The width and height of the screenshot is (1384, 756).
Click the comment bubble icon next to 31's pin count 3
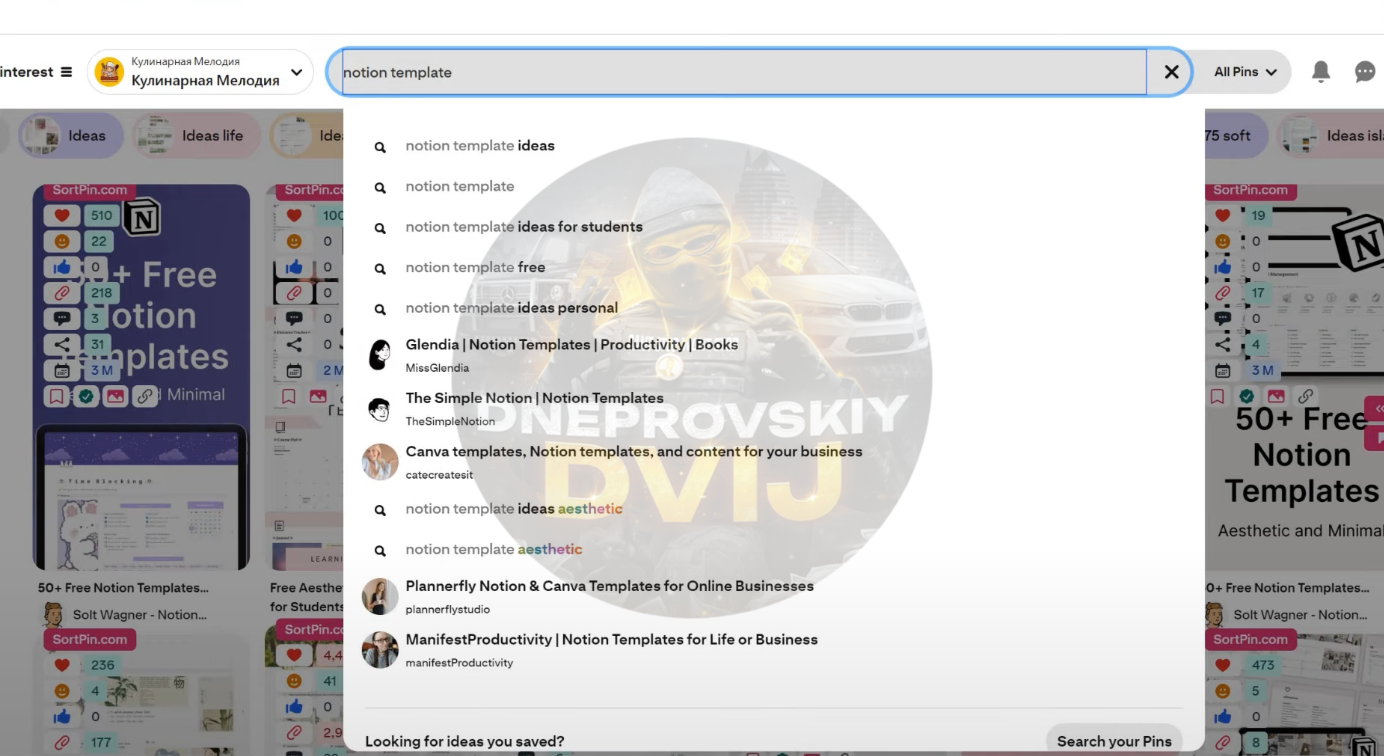(62, 319)
